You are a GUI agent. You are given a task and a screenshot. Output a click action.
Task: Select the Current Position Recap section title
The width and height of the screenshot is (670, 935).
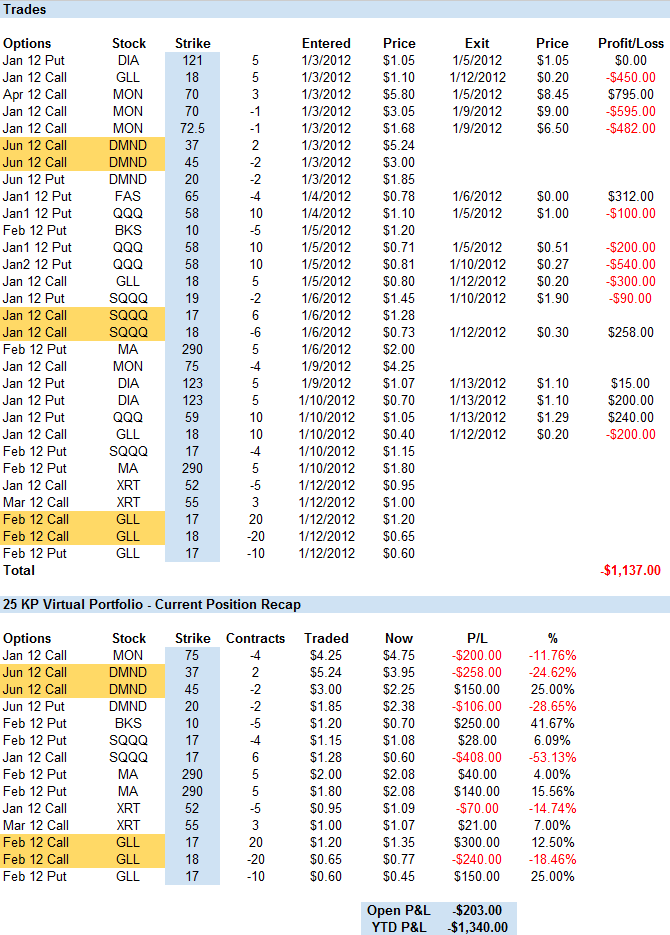151,604
